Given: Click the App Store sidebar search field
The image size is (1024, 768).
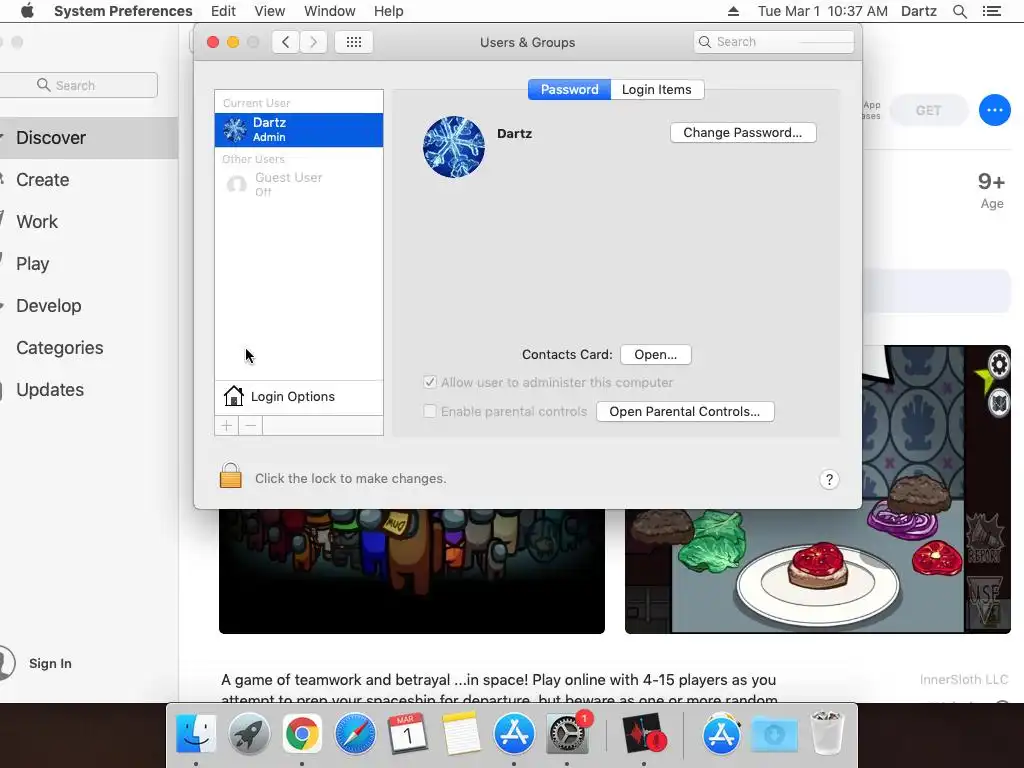Looking at the screenshot, I should tap(78, 85).
